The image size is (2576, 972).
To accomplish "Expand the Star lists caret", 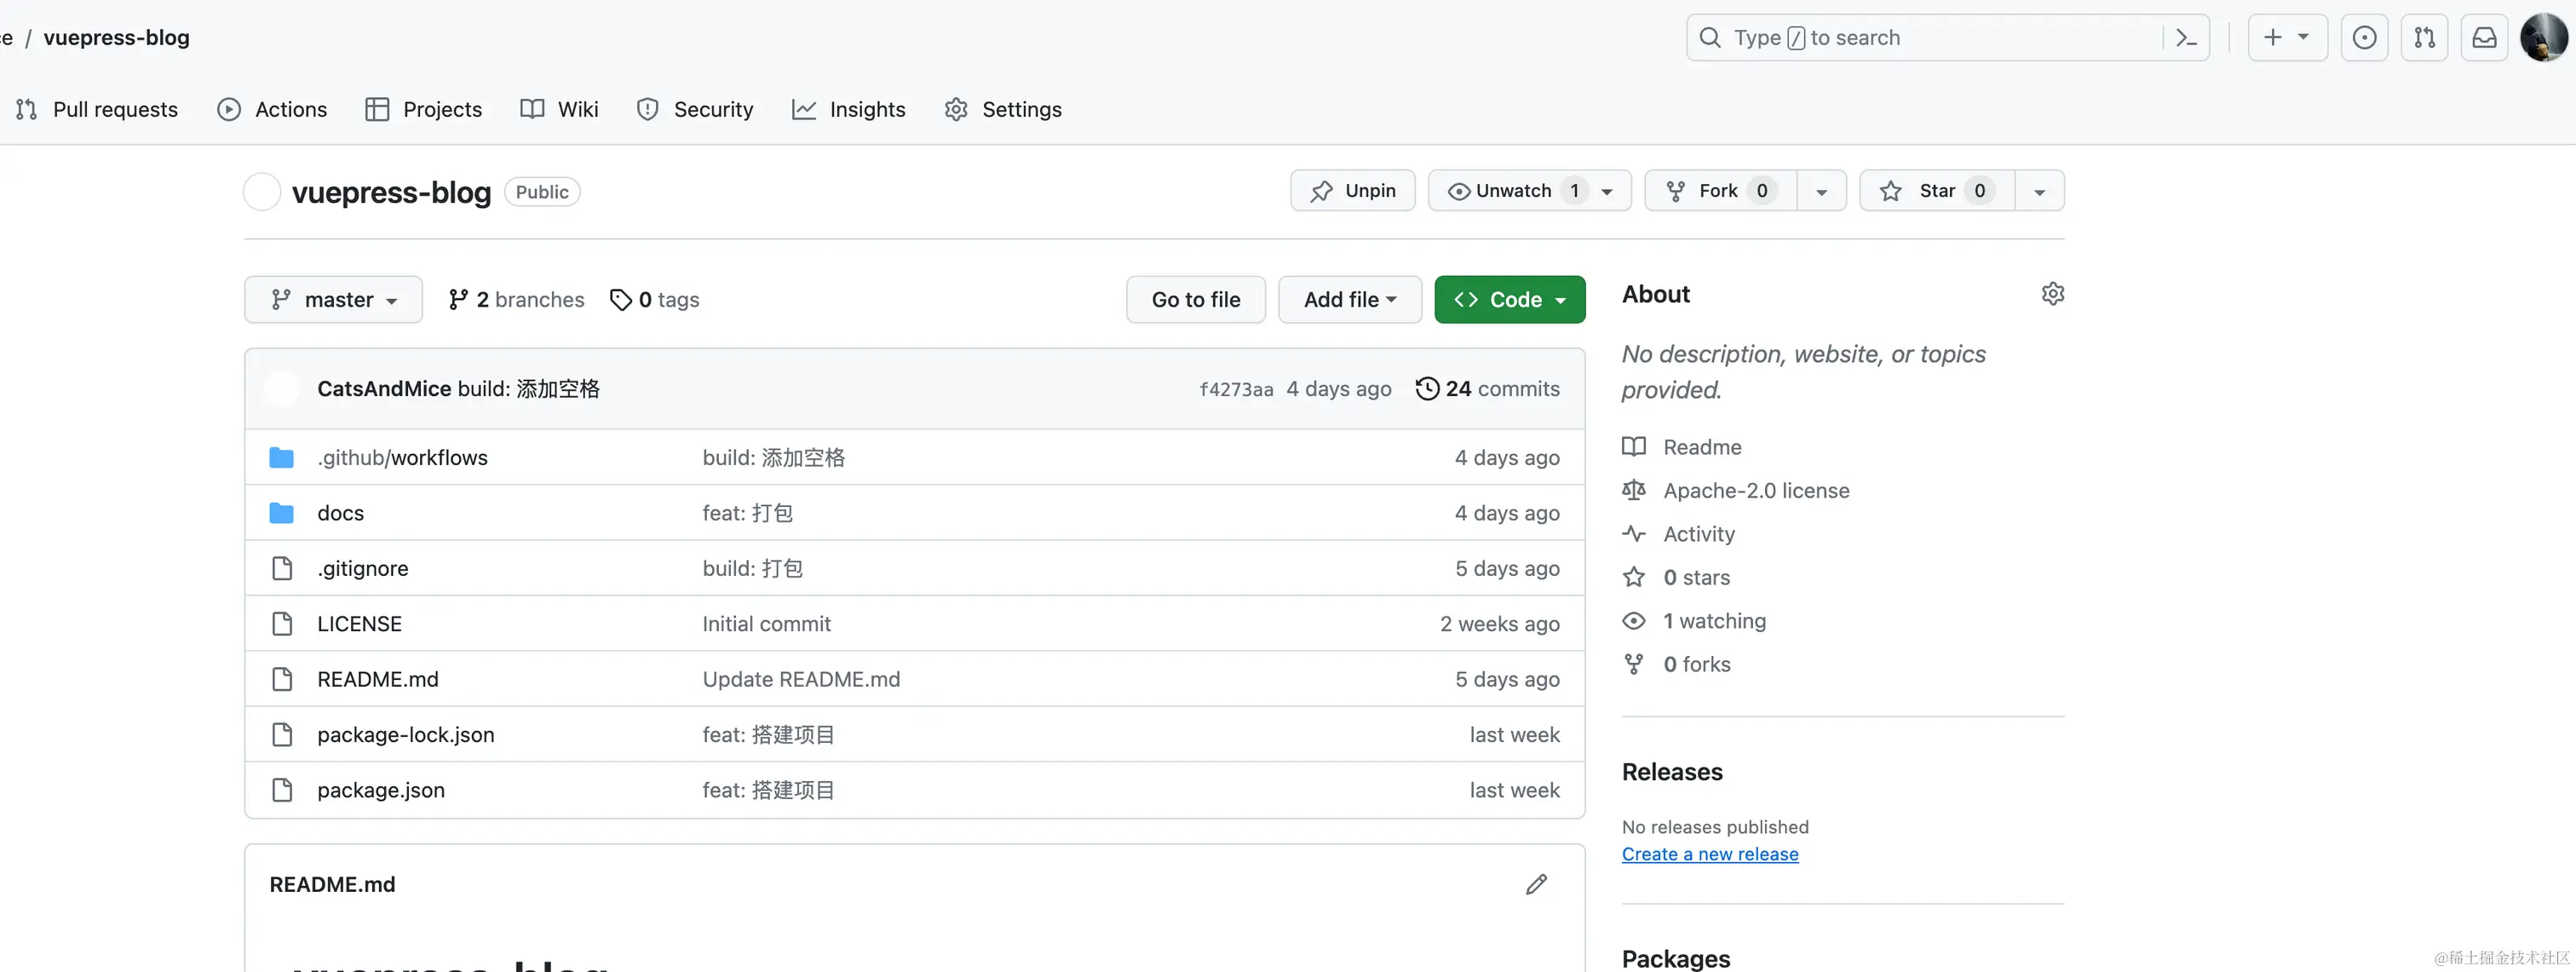I will tap(2039, 191).
